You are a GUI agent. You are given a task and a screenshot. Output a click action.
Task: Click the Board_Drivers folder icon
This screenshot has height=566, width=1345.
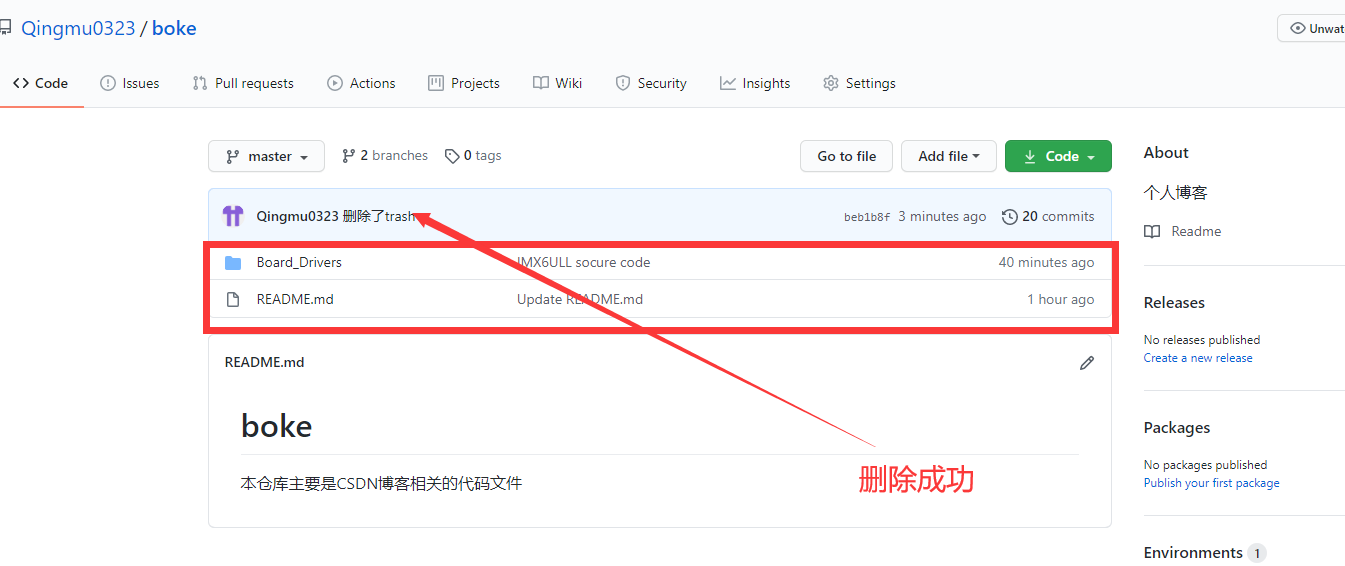point(233,262)
